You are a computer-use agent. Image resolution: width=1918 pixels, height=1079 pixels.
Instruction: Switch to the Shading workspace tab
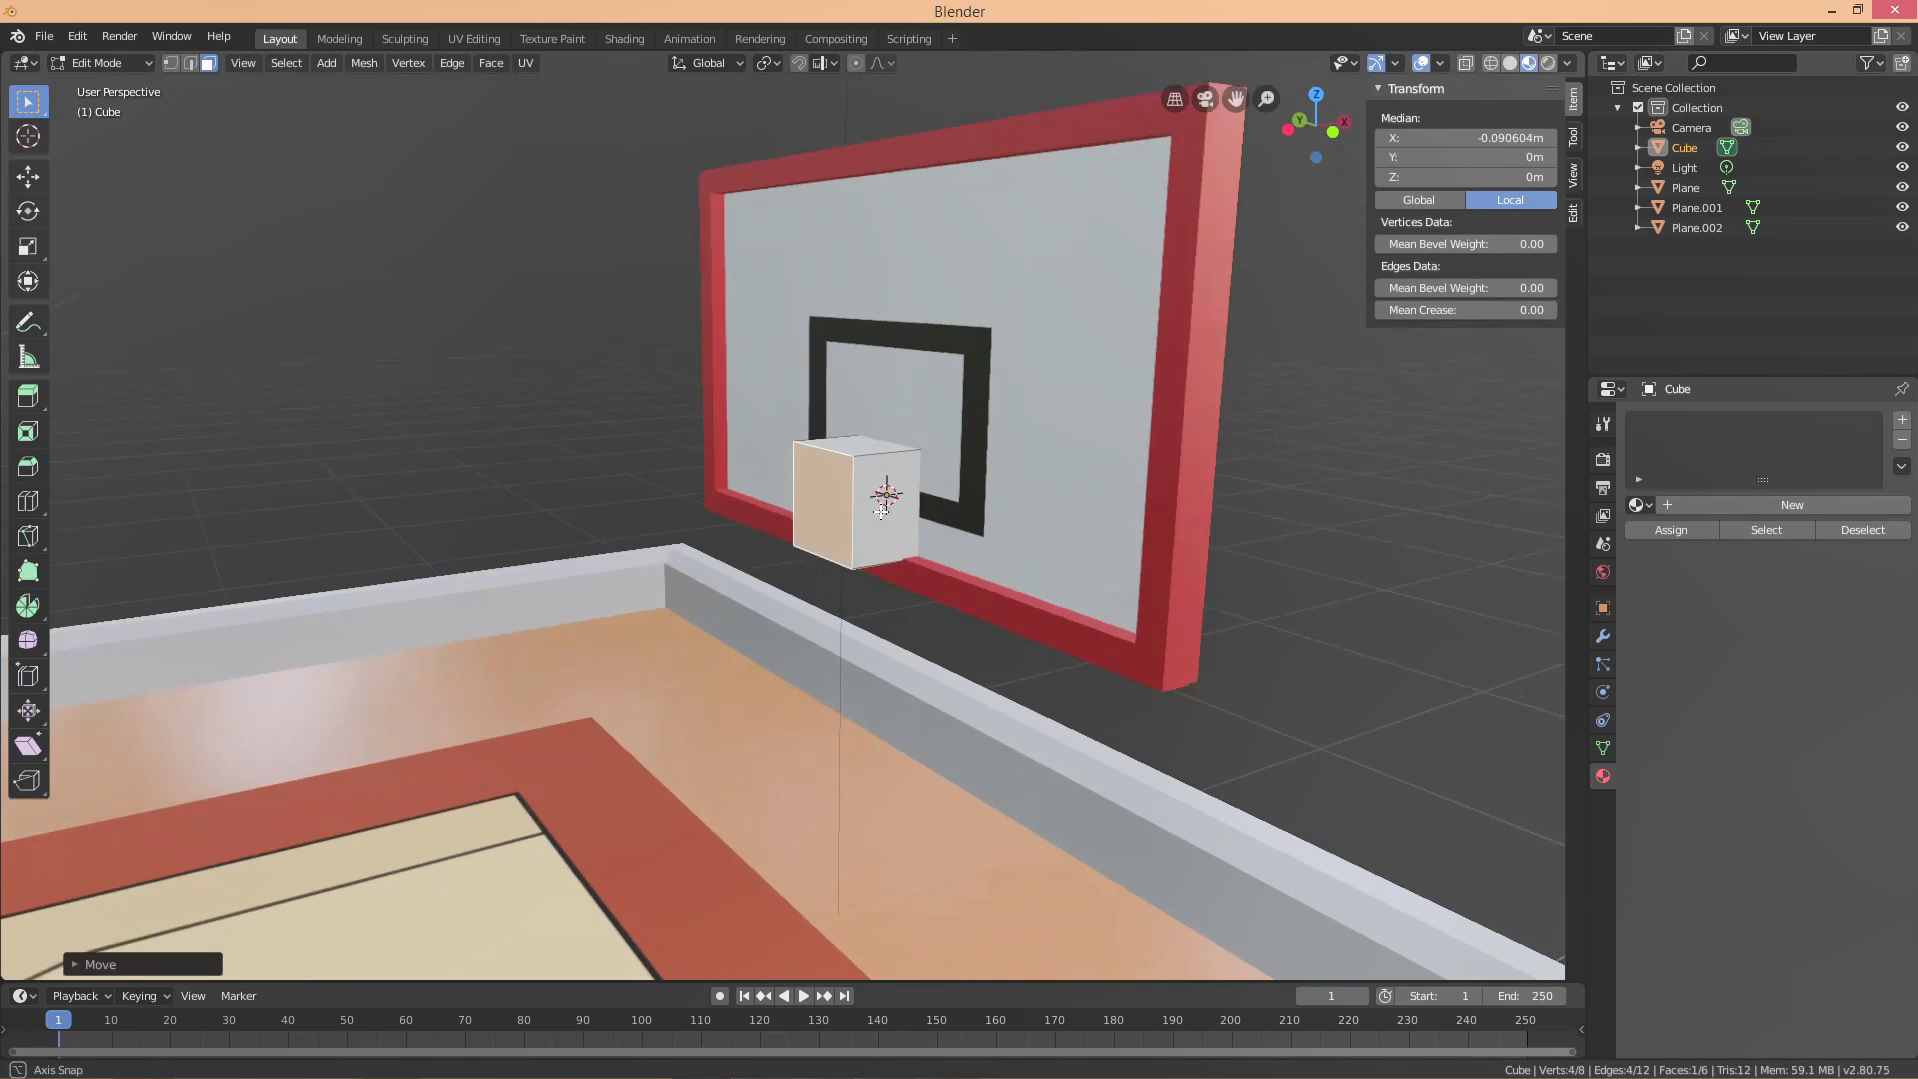pyautogui.click(x=624, y=39)
